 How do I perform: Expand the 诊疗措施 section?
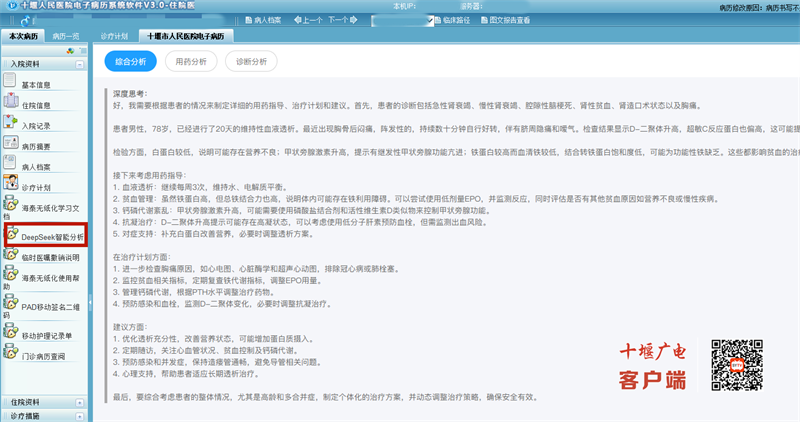(x=80, y=416)
